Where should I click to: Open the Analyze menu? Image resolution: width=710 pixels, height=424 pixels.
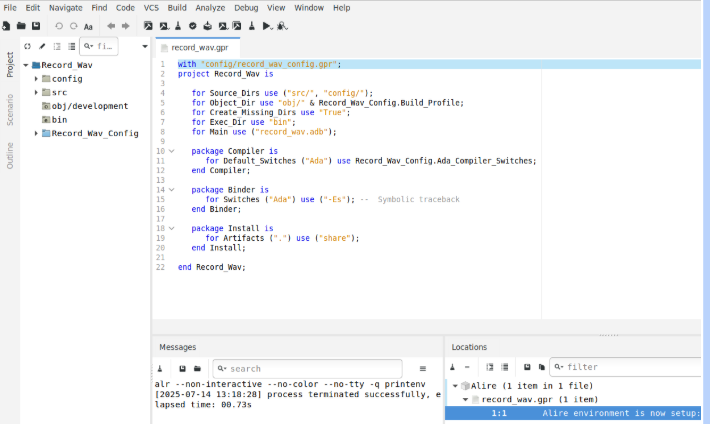tap(210, 8)
